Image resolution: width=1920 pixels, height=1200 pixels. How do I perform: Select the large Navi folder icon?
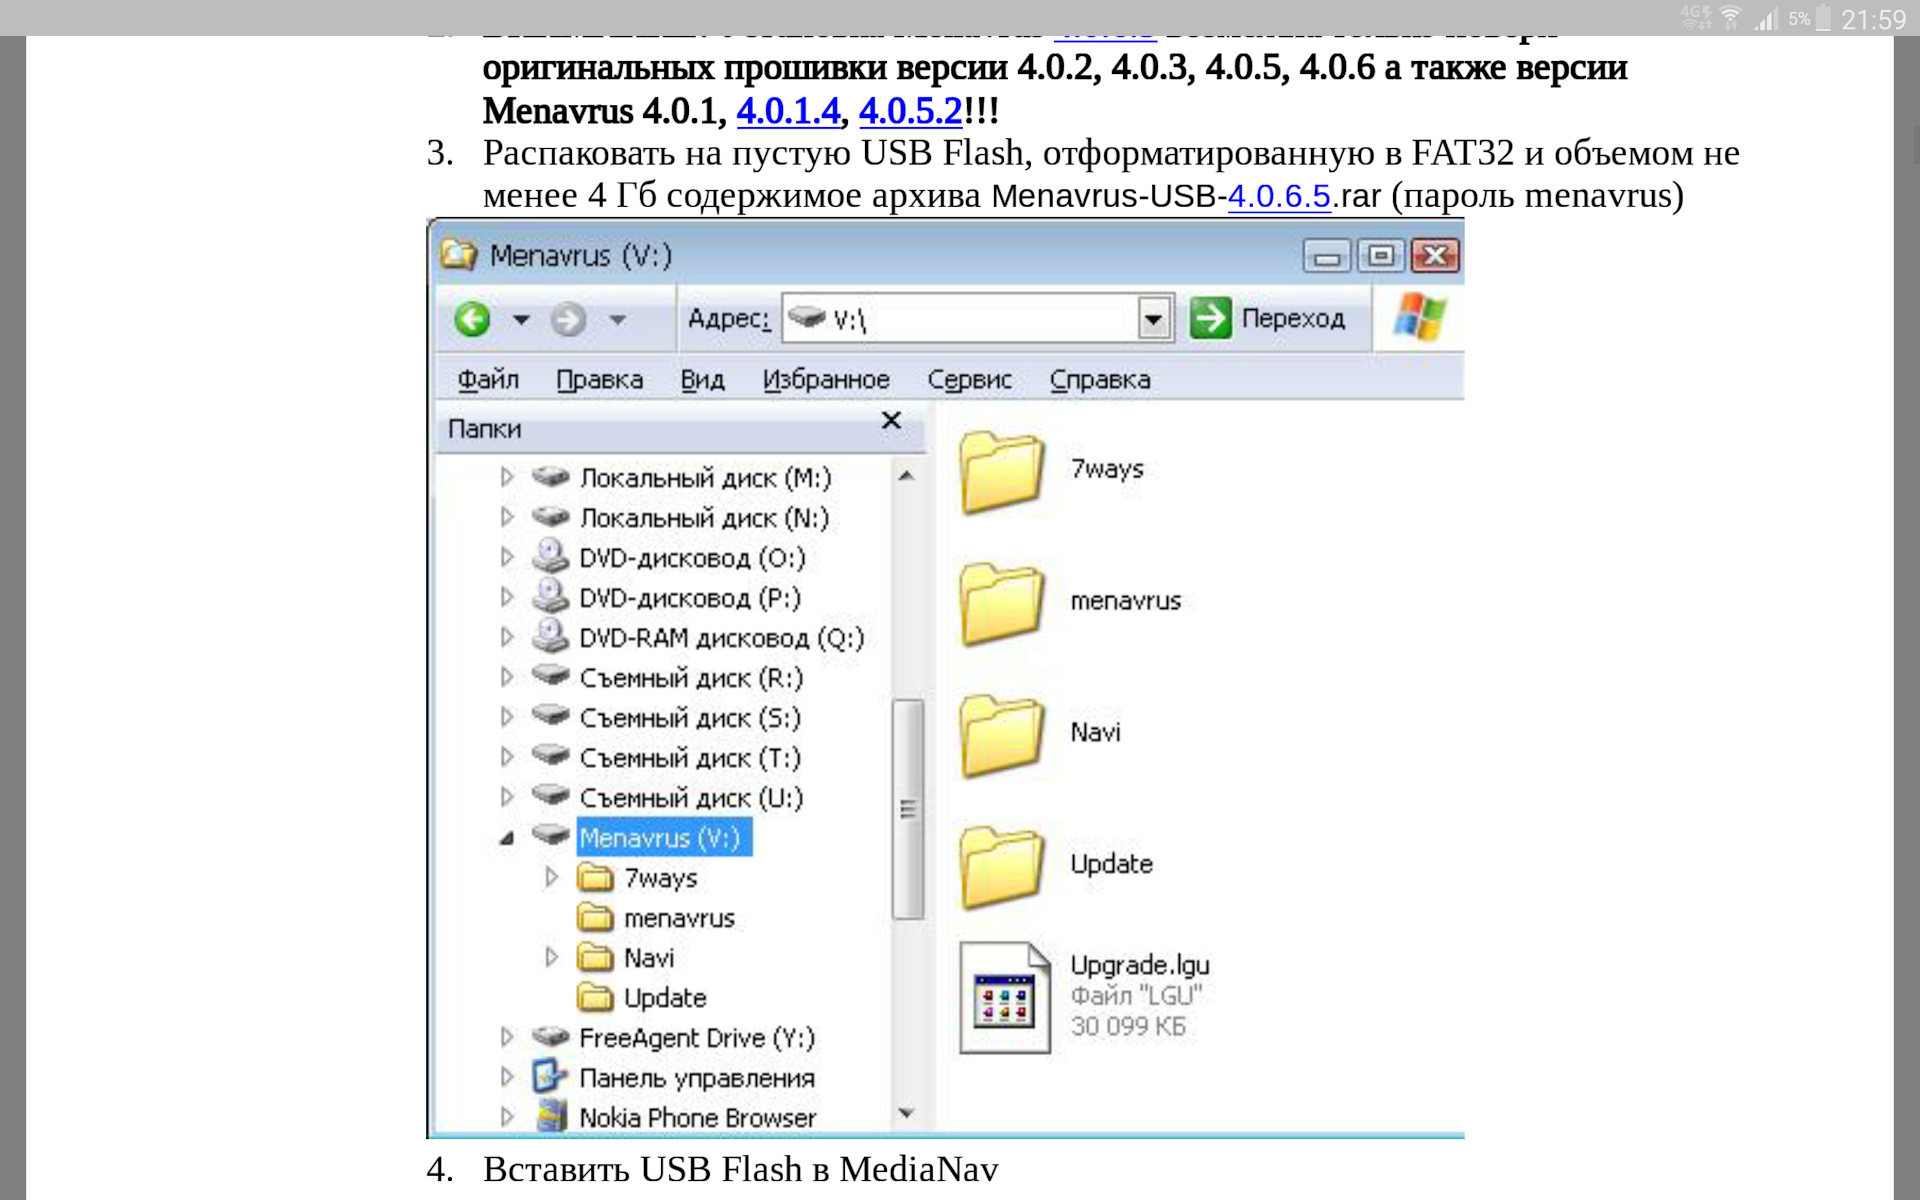(1002, 736)
